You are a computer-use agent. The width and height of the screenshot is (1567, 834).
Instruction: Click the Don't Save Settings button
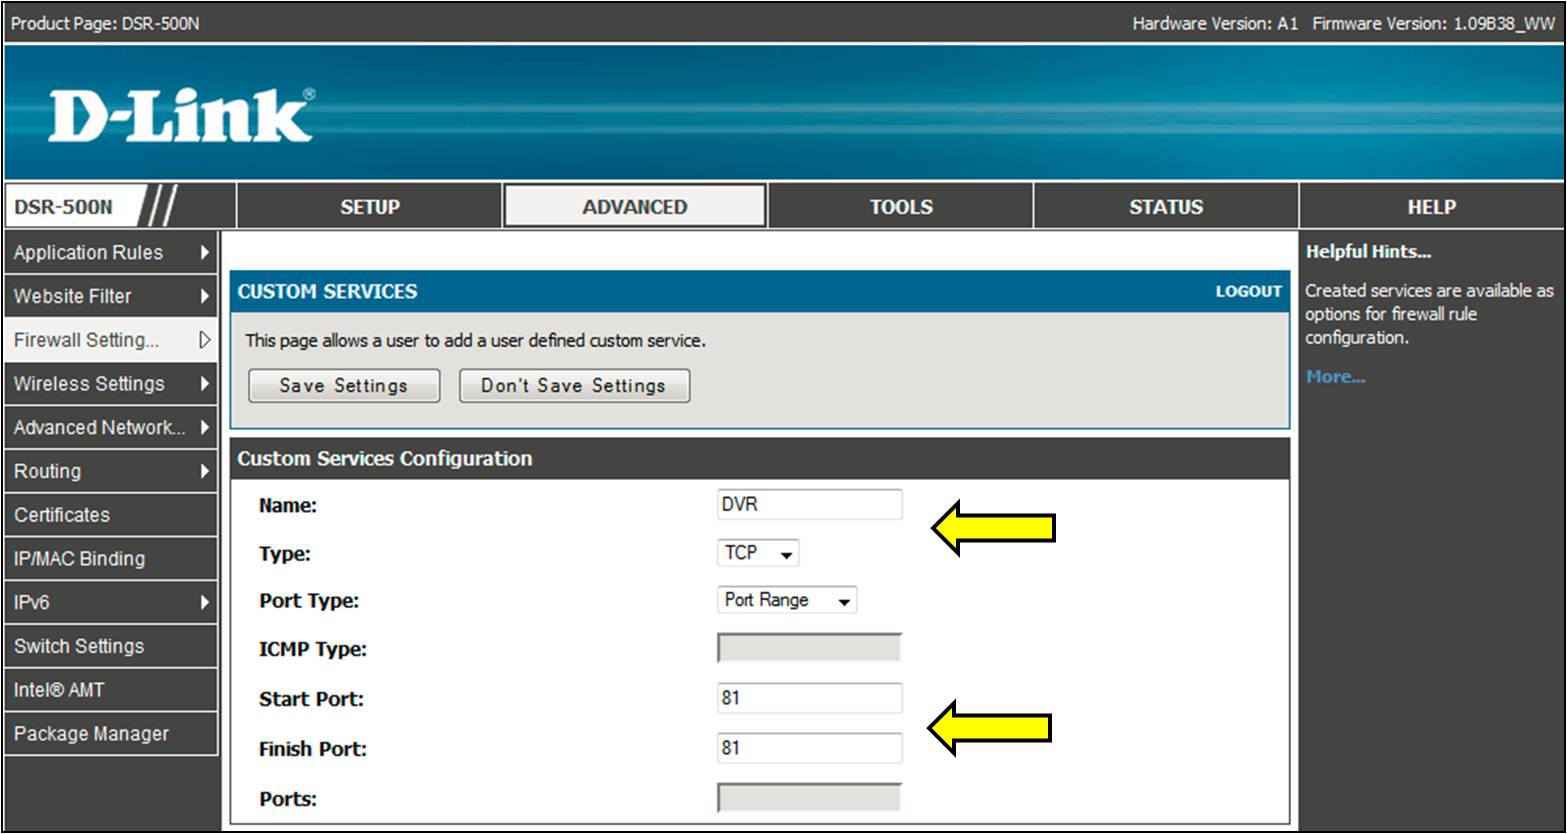(574, 386)
